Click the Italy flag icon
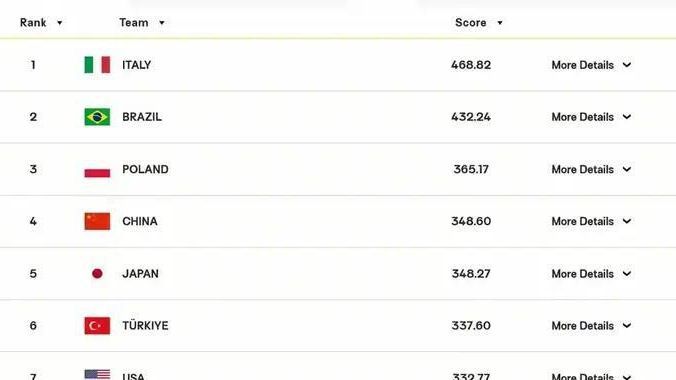Screen dimensions: 676x380 [97, 65]
